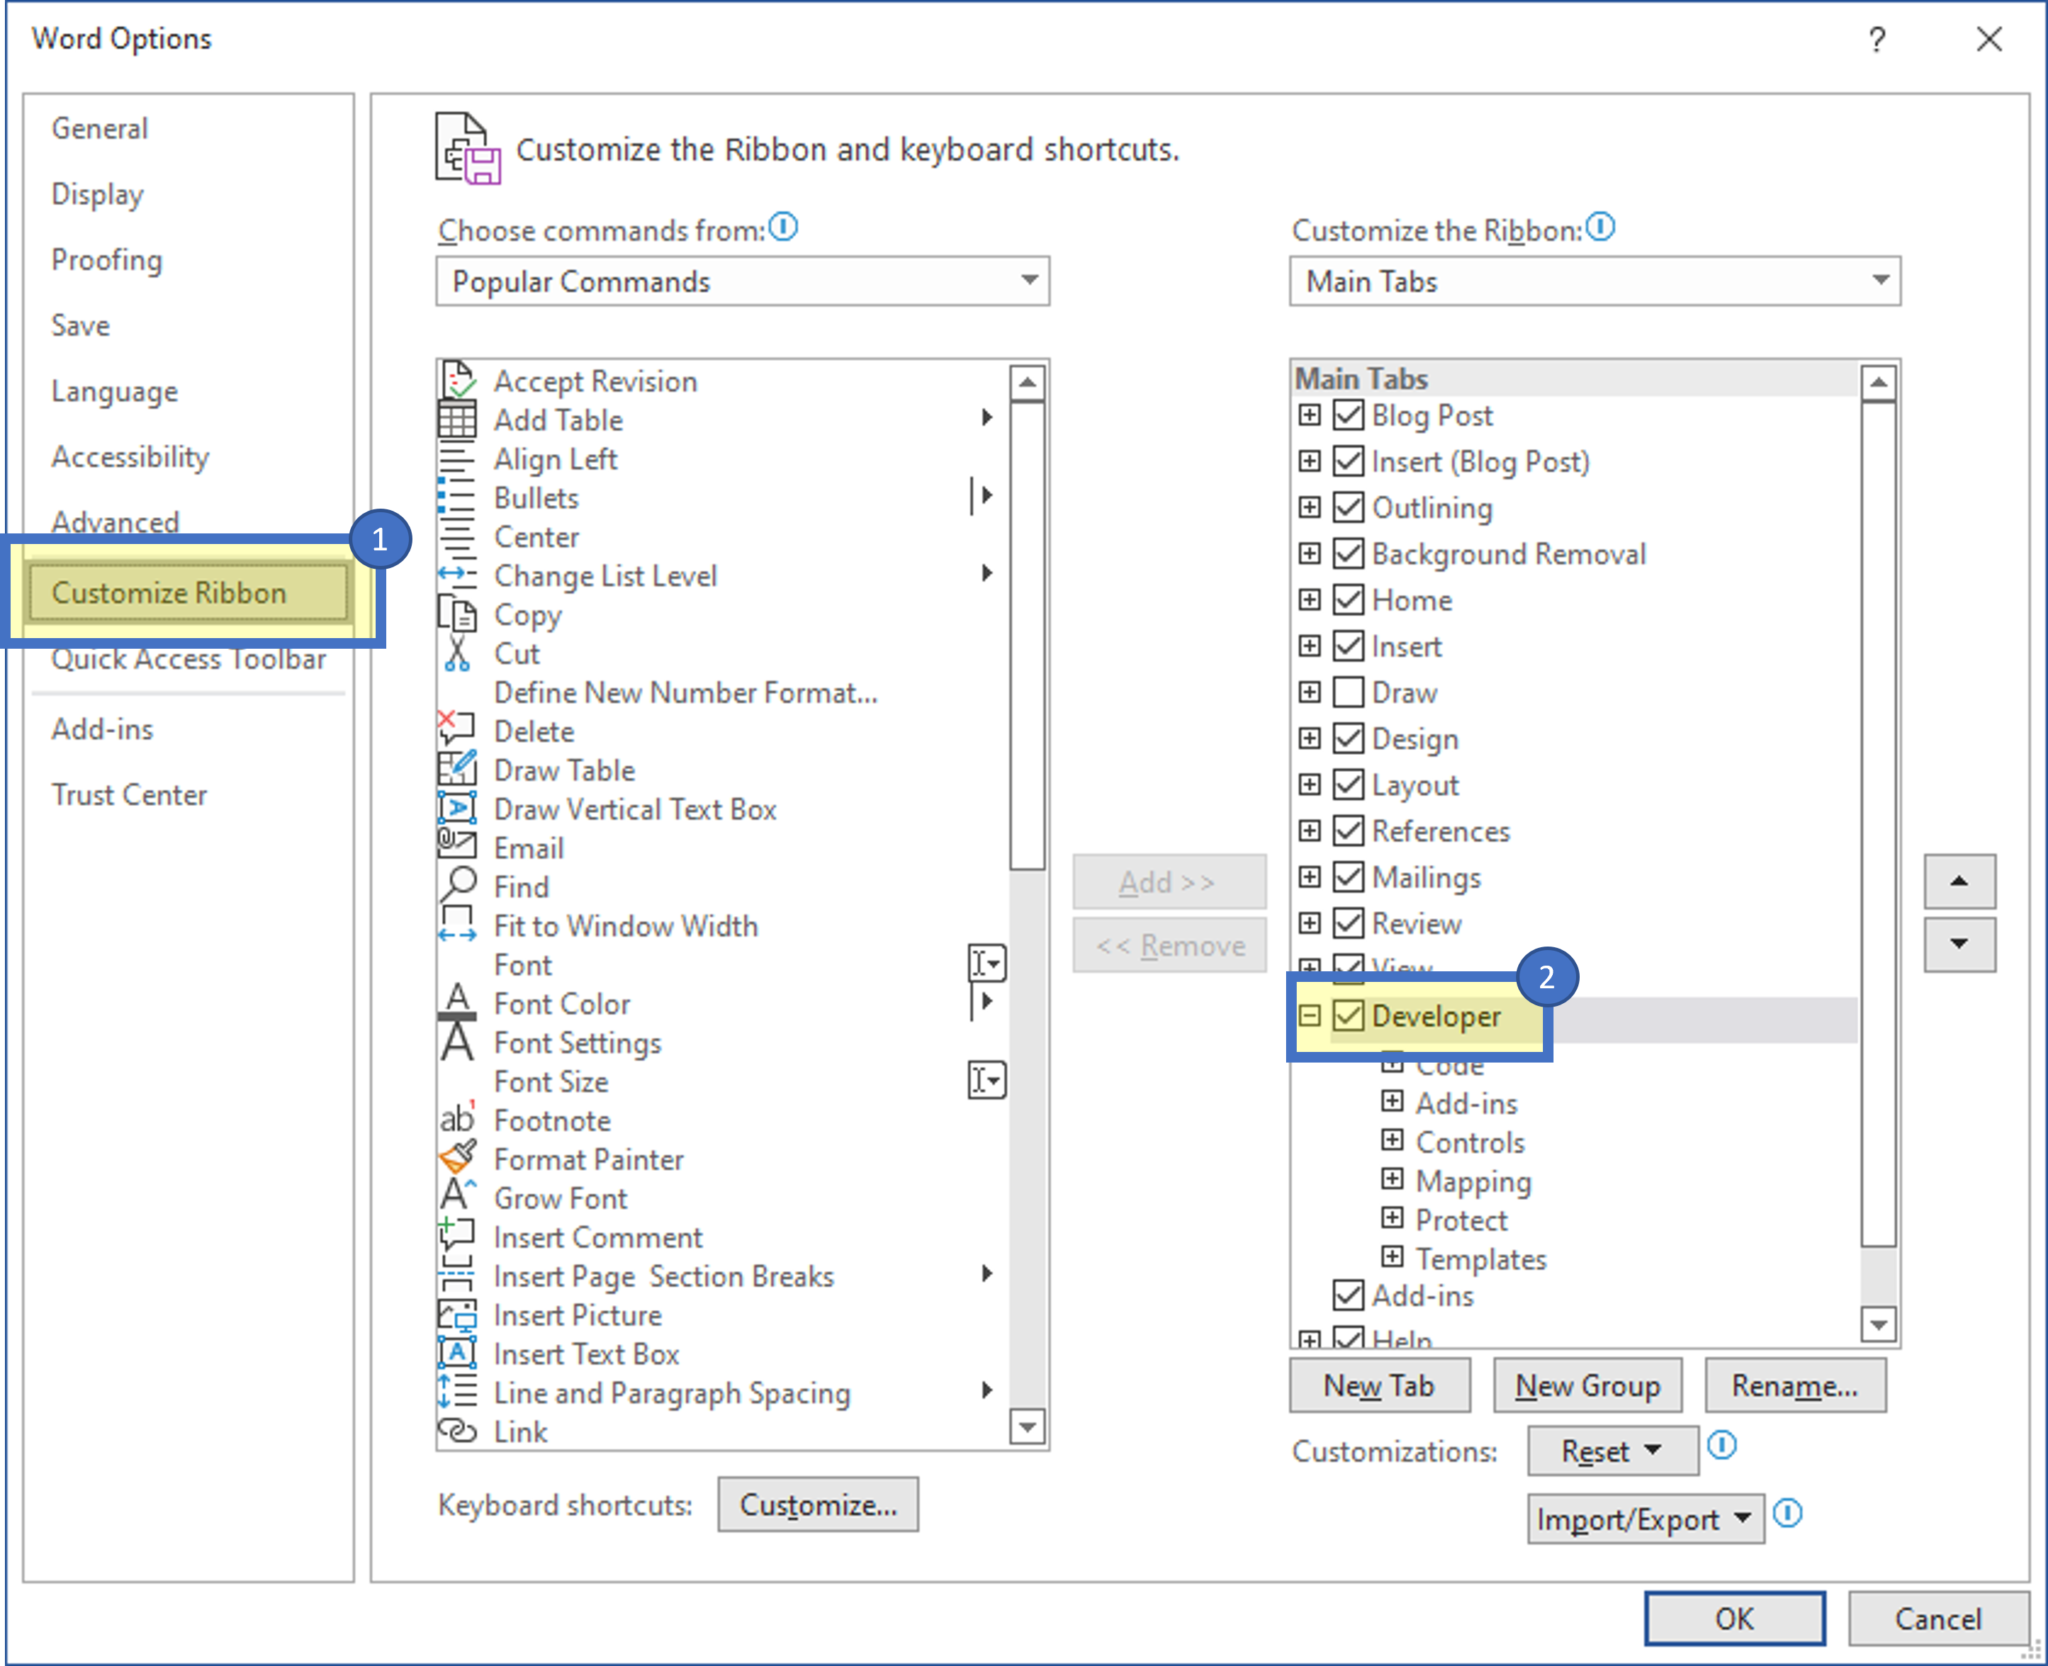Open the Trust Center settings page
Screen dimensions: 2048x1666
pos(130,794)
